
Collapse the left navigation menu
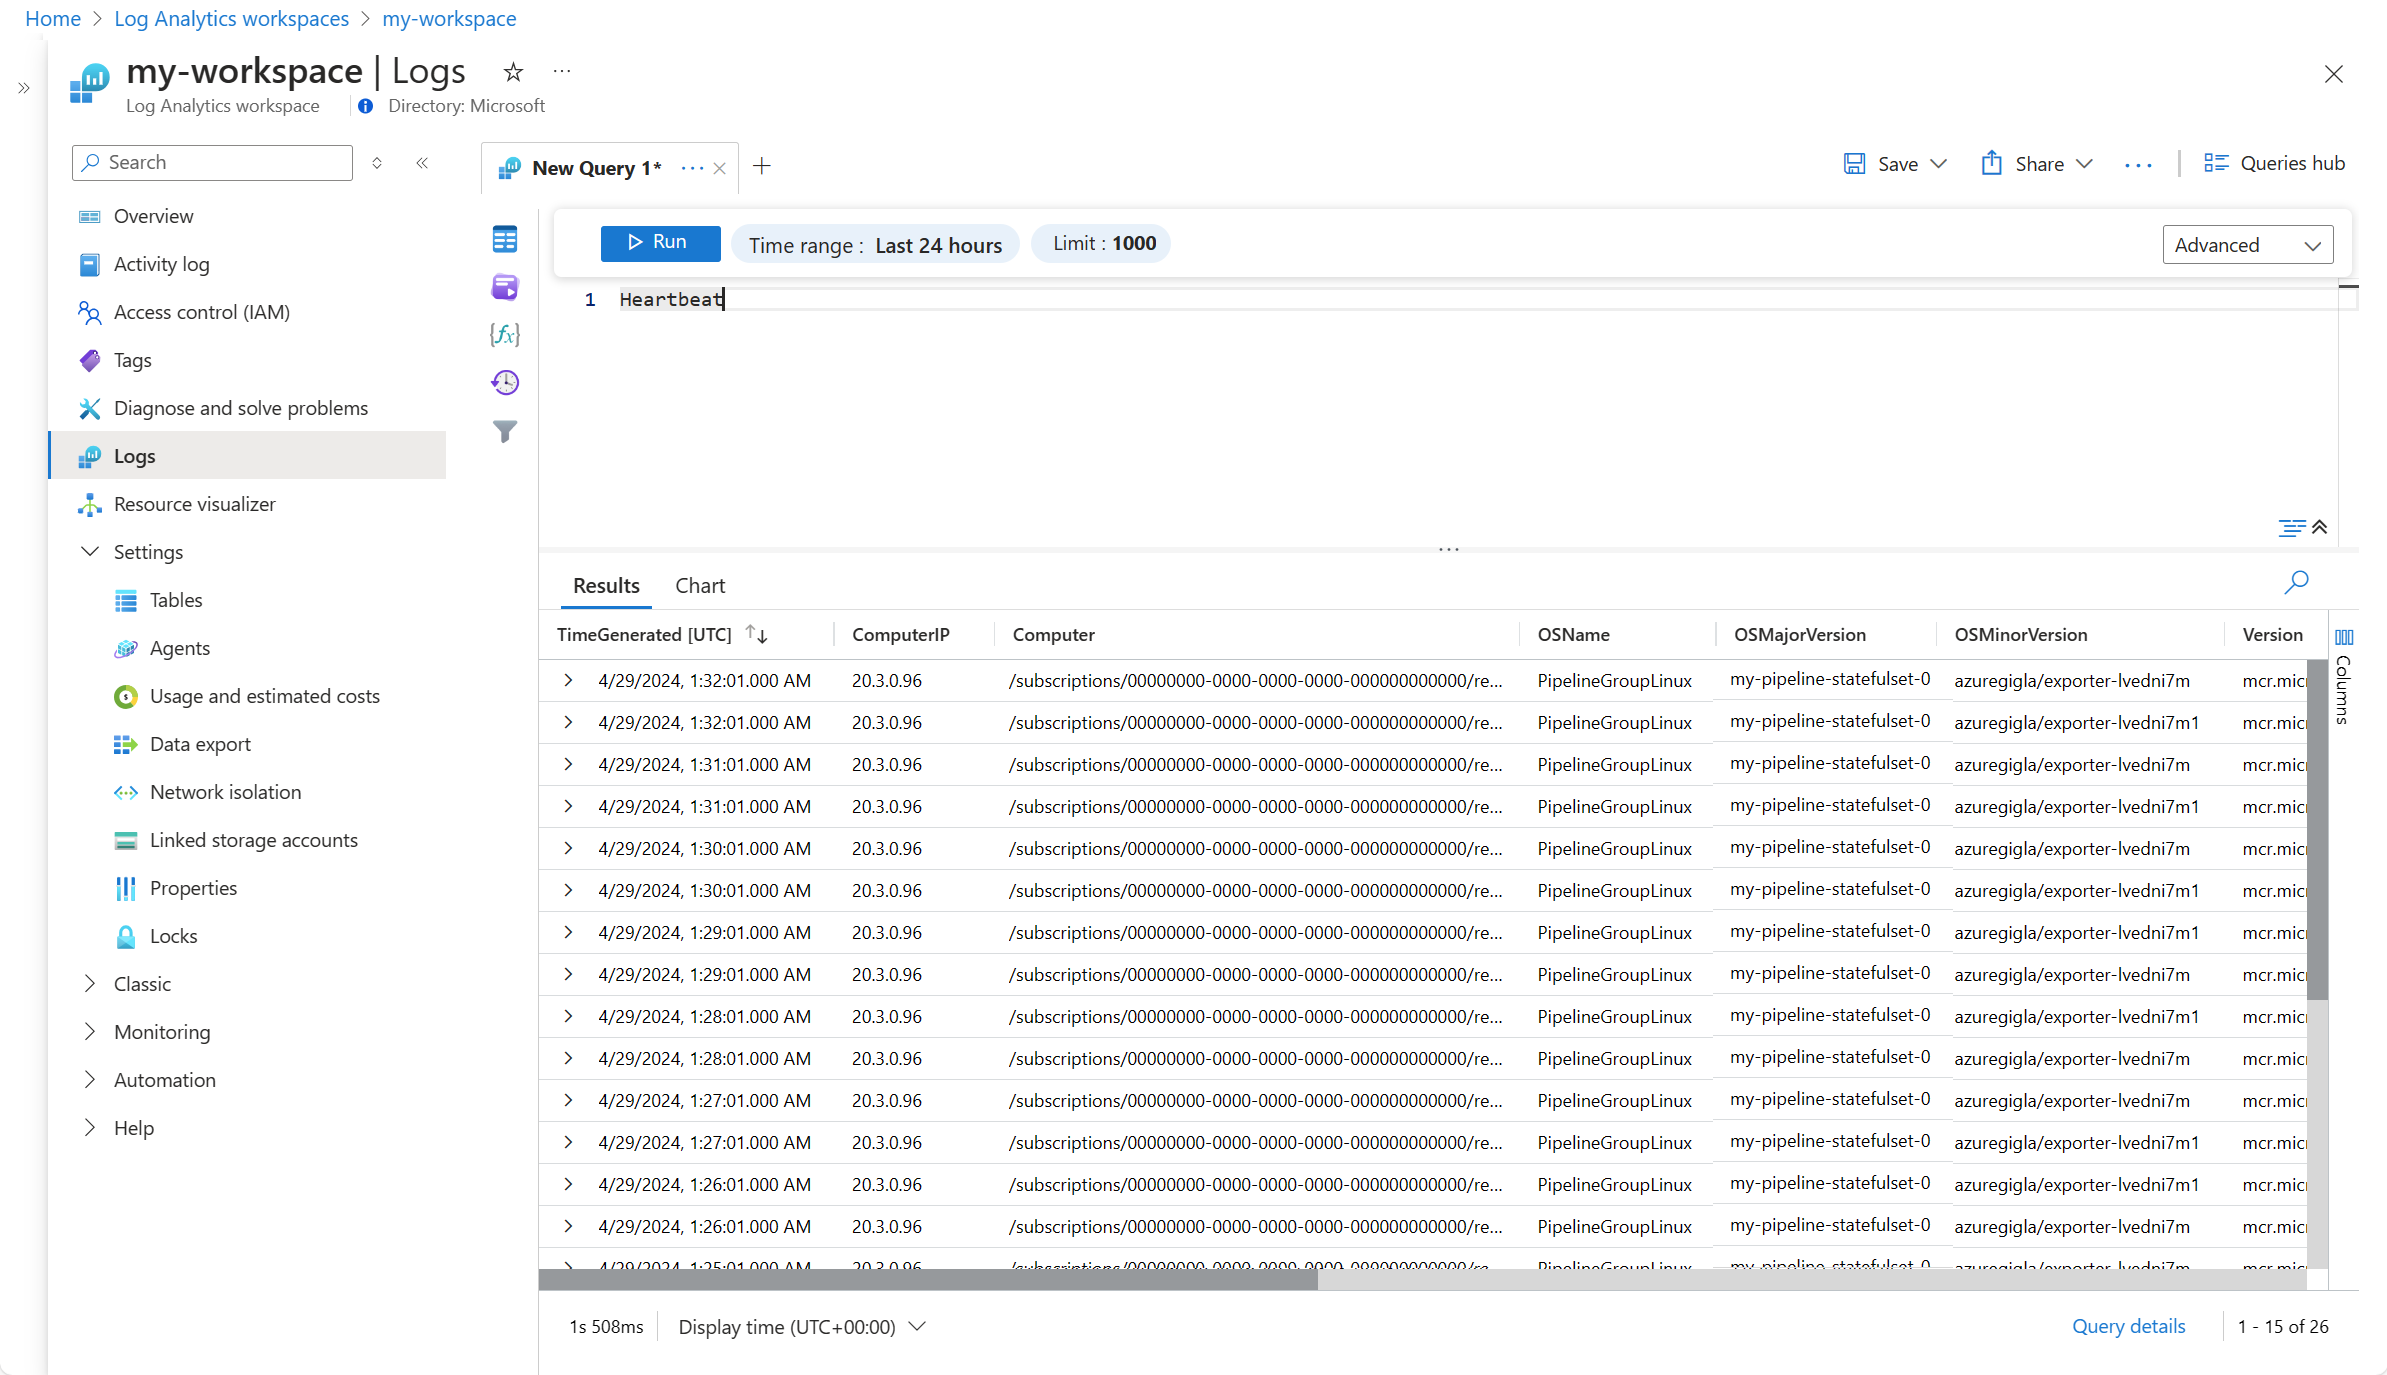tap(422, 163)
